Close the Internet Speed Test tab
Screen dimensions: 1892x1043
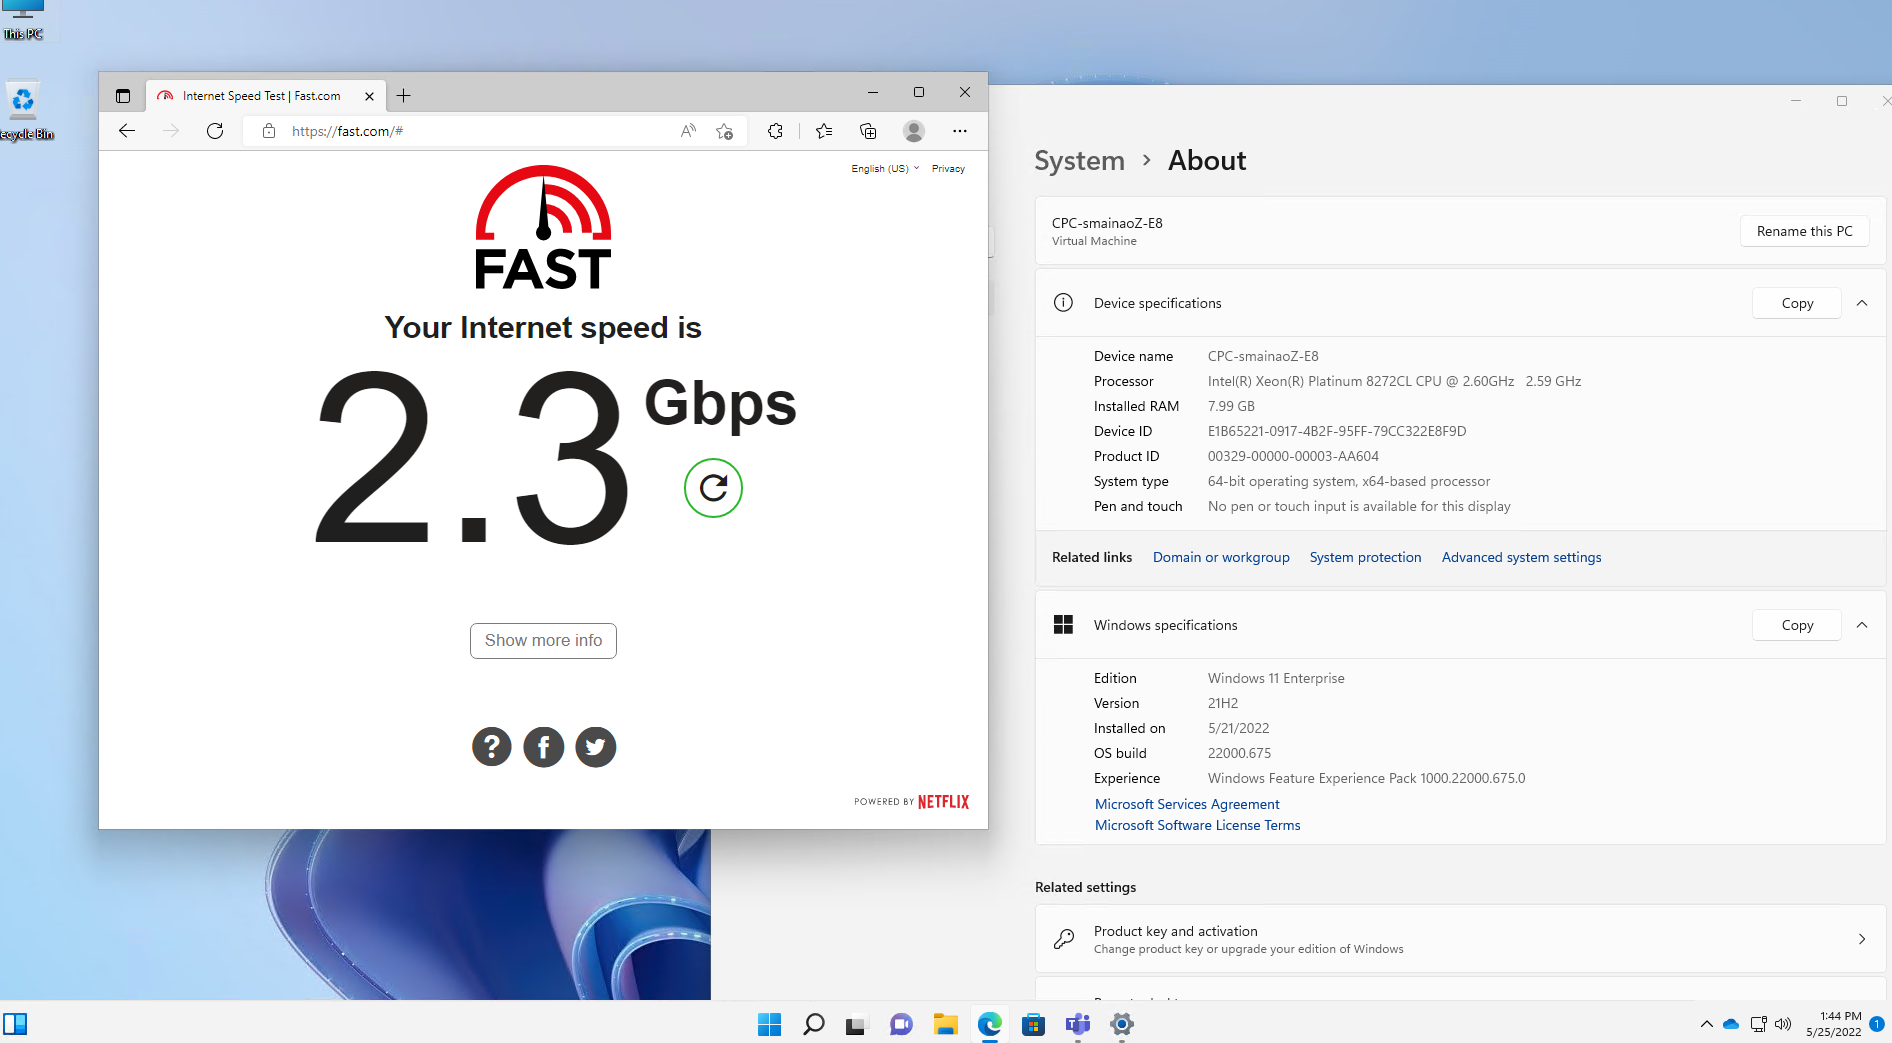(x=369, y=97)
